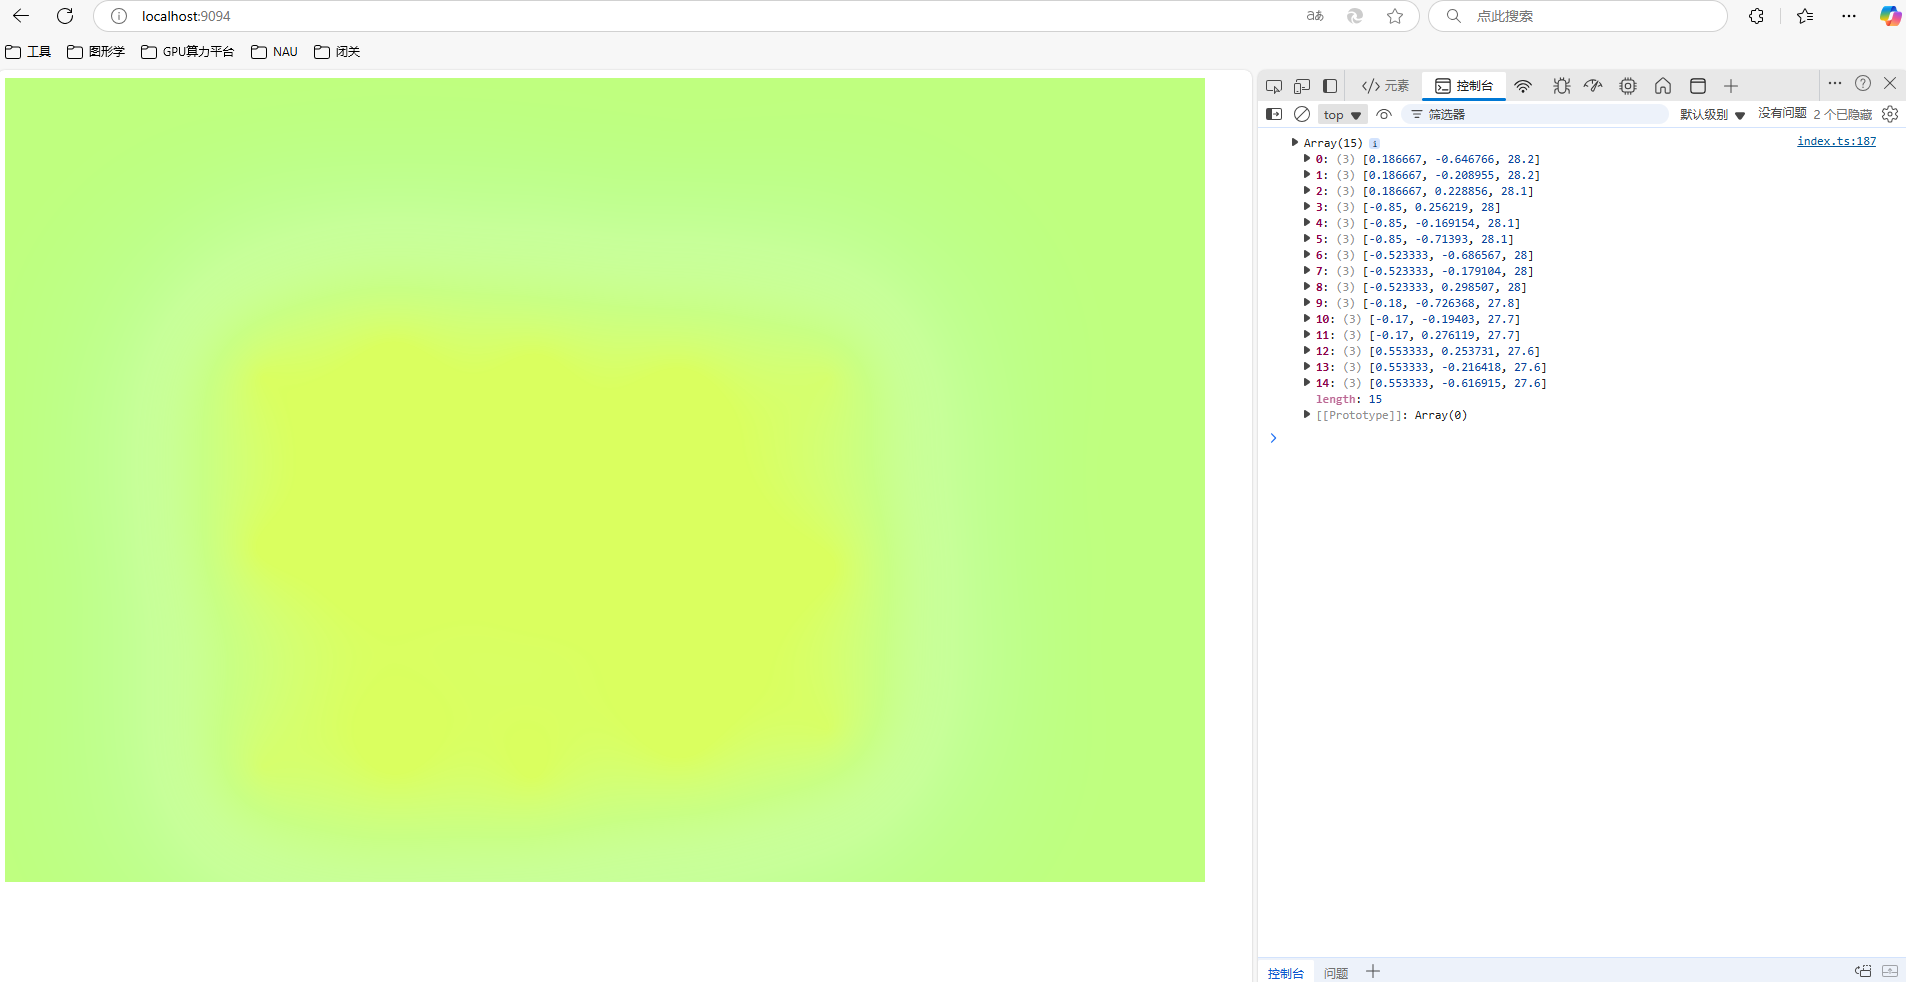Open the Performance gauge tool
Screen dimensions: 1906x982
point(1593,86)
